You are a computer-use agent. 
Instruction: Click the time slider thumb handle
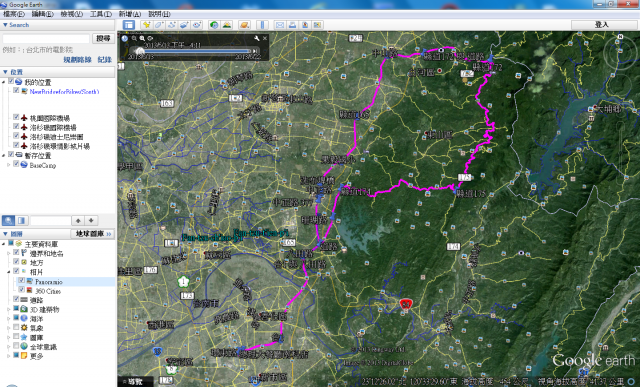pyautogui.click(x=140, y=51)
